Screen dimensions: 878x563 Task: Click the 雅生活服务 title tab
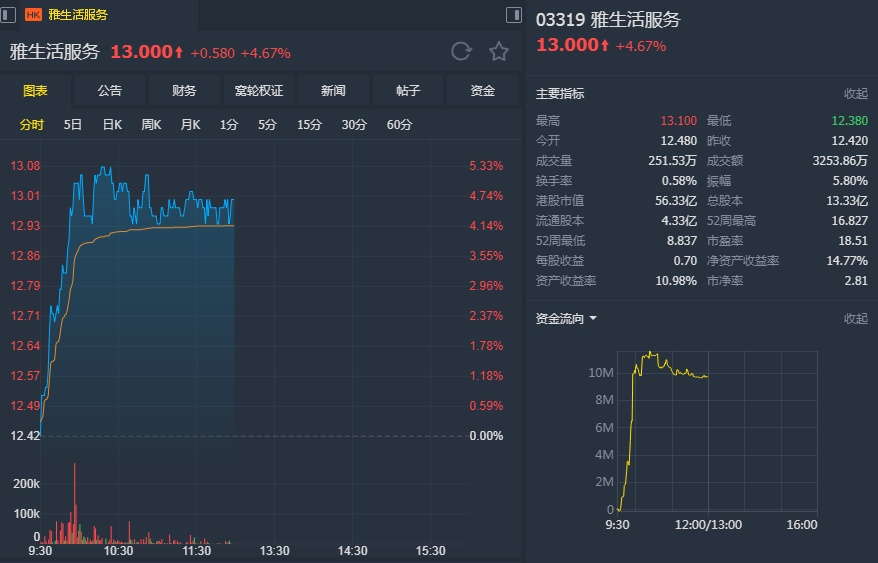point(78,15)
